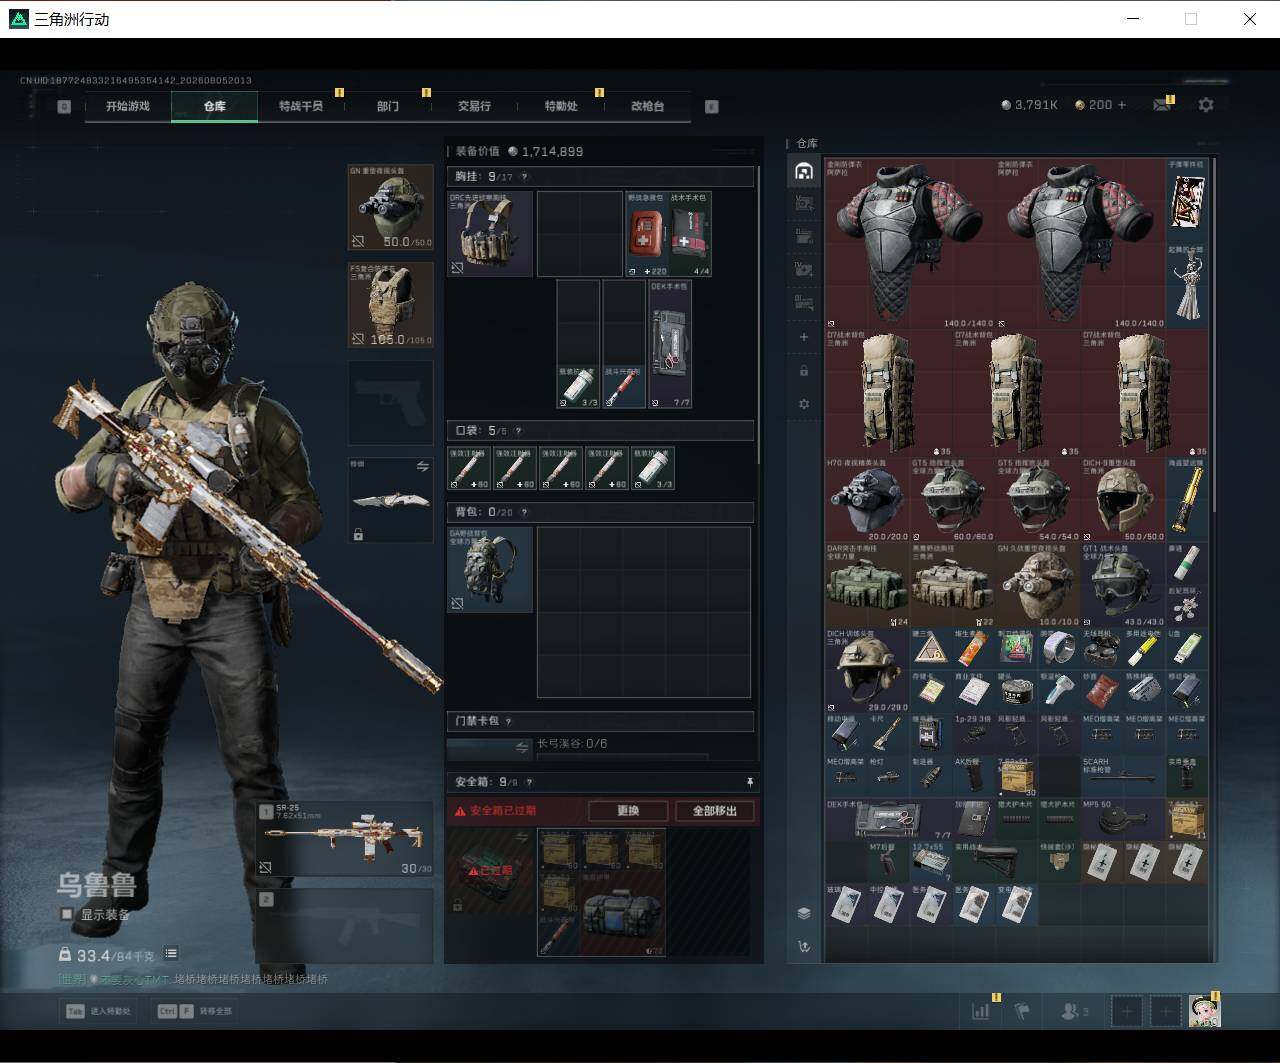Switch to the 仓库 tab
Image resolution: width=1280 pixels, height=1063 pixels.
click(x=215, y=106)
